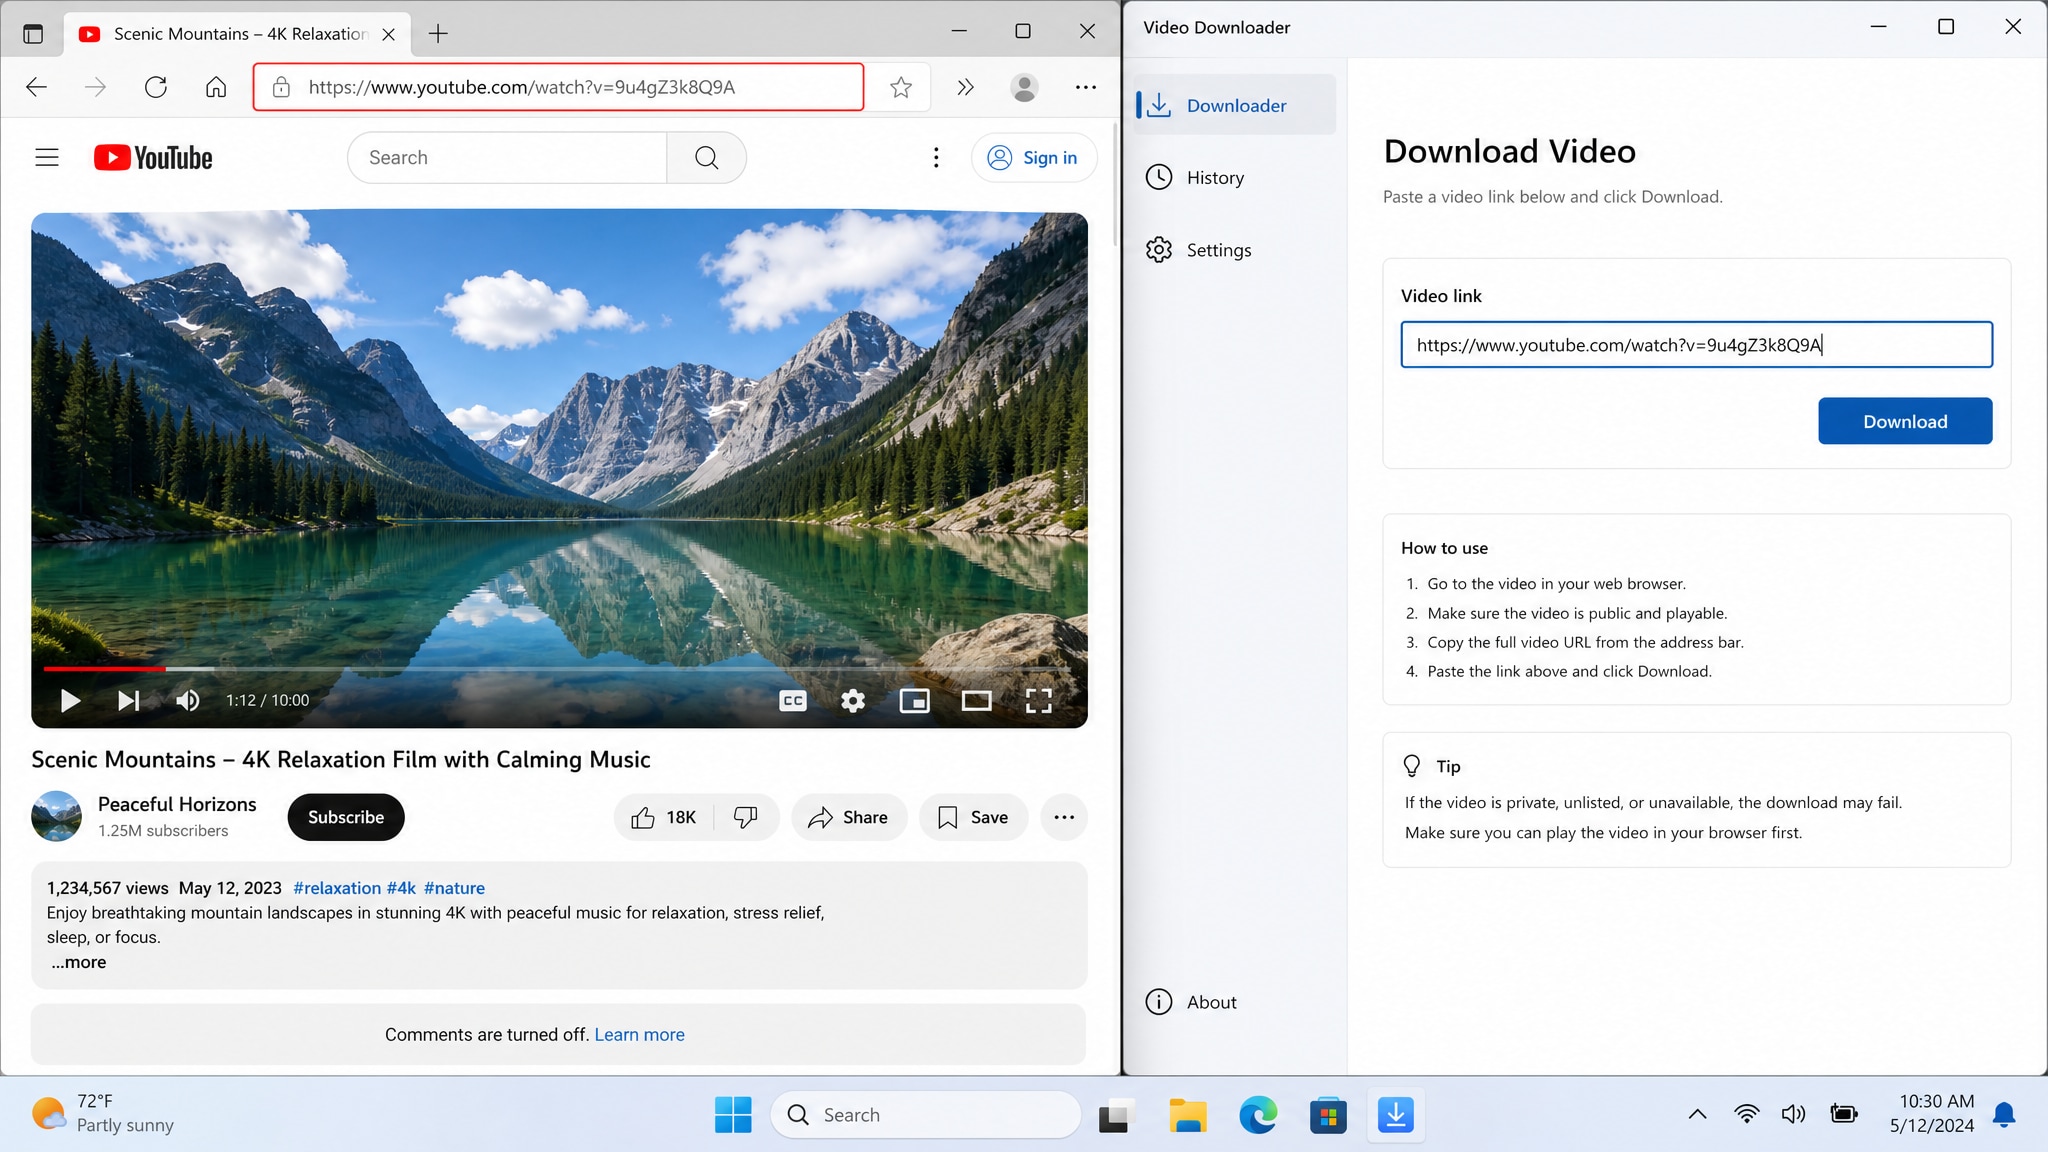This screenshot has height=1152, width=2048.
Task: Open the YouTube hamburger guide menu
Action: point(47,158)
